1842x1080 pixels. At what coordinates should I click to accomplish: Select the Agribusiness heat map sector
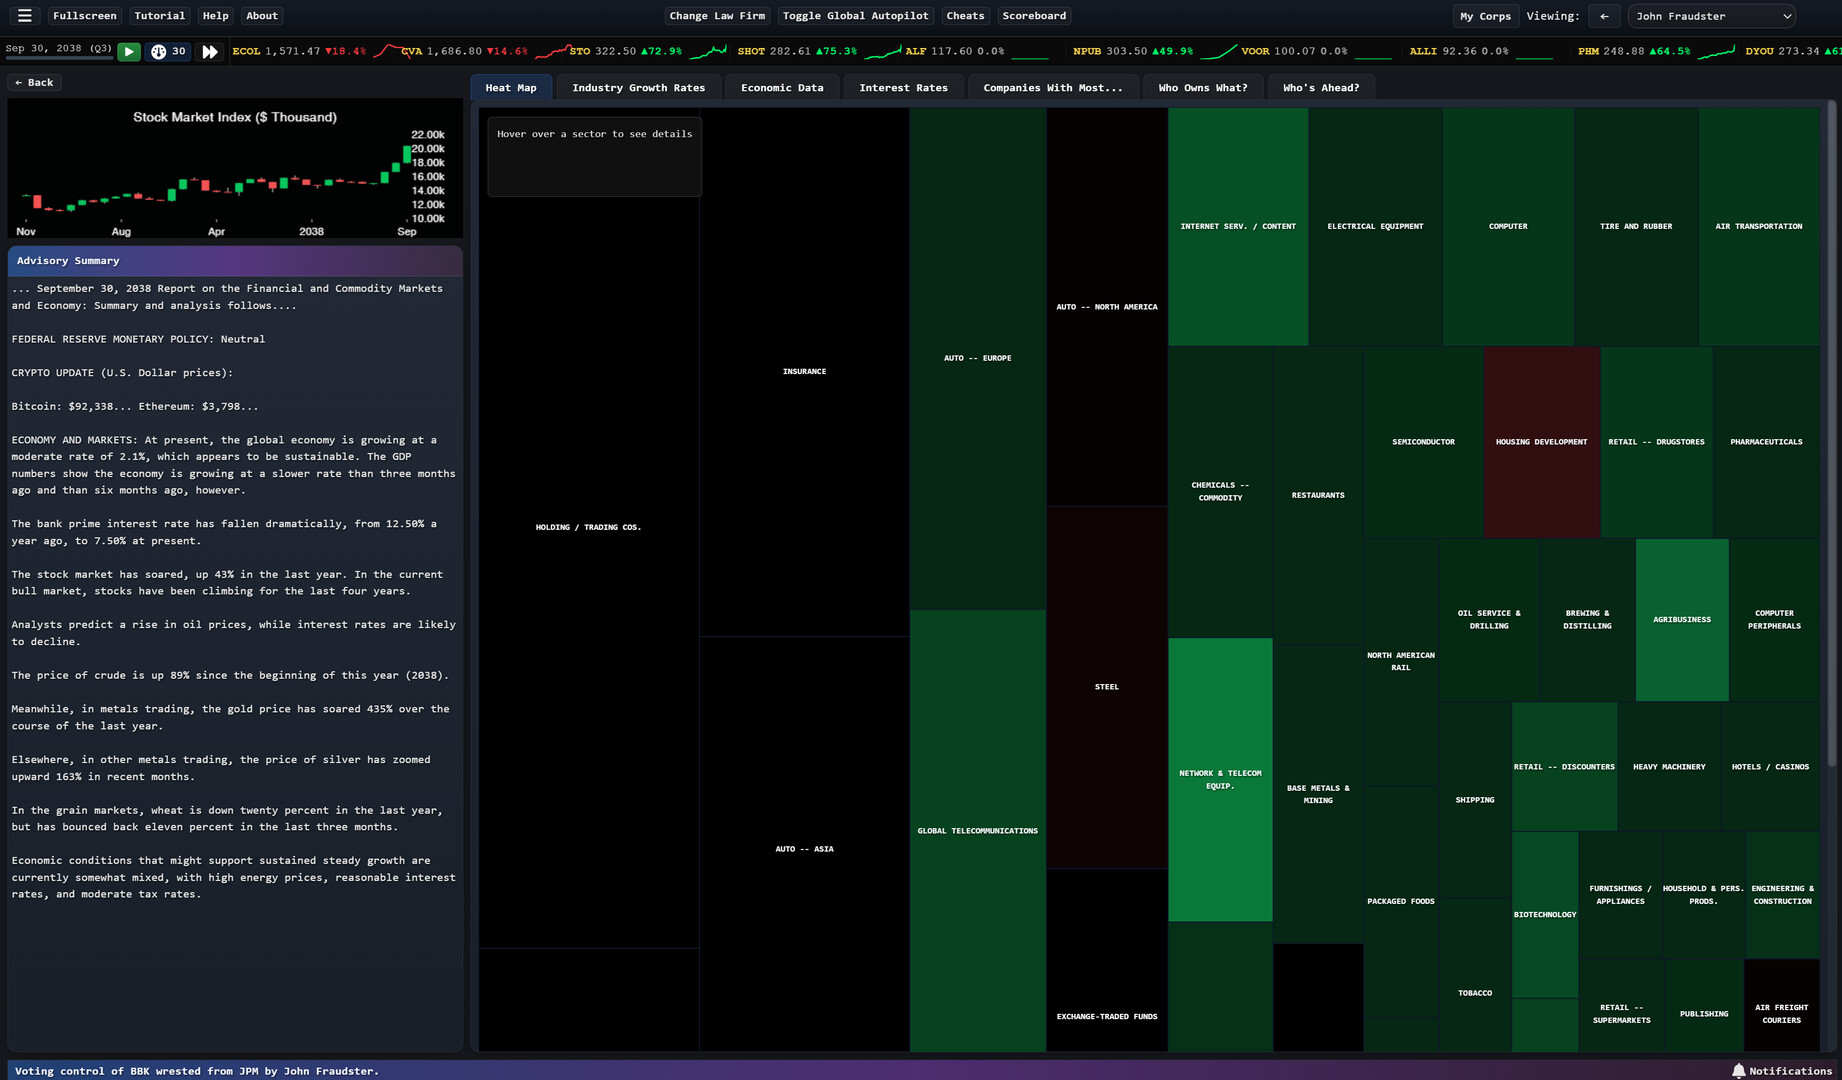(x=1681, y=620)
